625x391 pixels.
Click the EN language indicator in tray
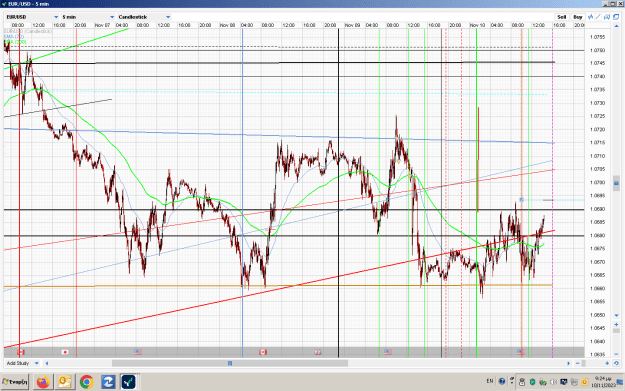tap(490, 381)
